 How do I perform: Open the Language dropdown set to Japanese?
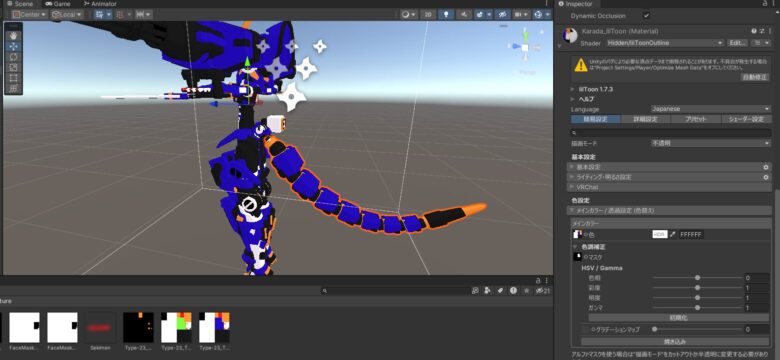click(x=710, y=109)
